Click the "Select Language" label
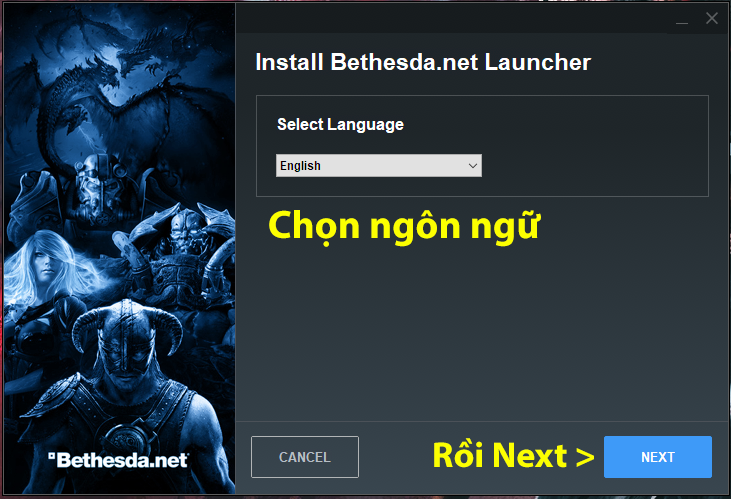The height and width of the screenshot is (499, 731). tap(340, 125)
